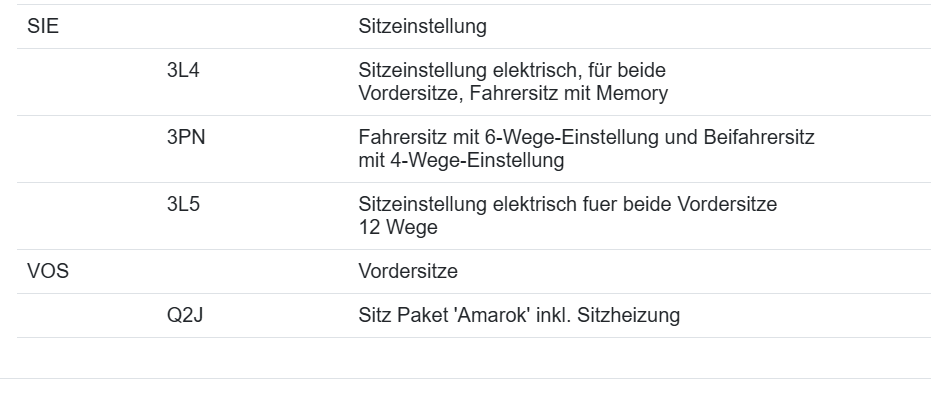Click option code Q2J

(186, 316)
